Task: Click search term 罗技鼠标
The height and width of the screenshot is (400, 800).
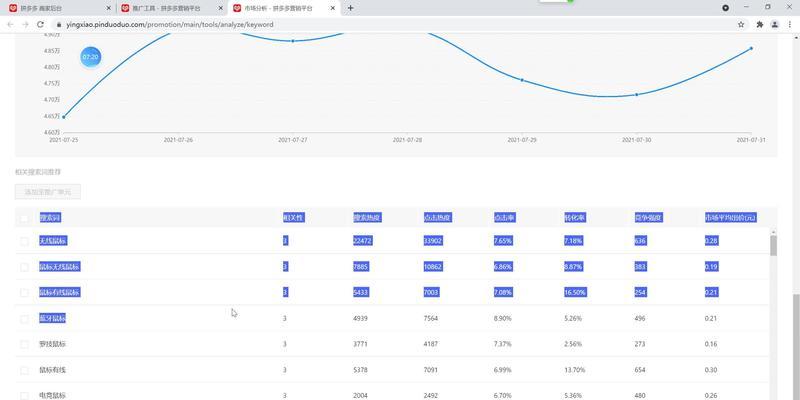Action: tap(53, 344)
